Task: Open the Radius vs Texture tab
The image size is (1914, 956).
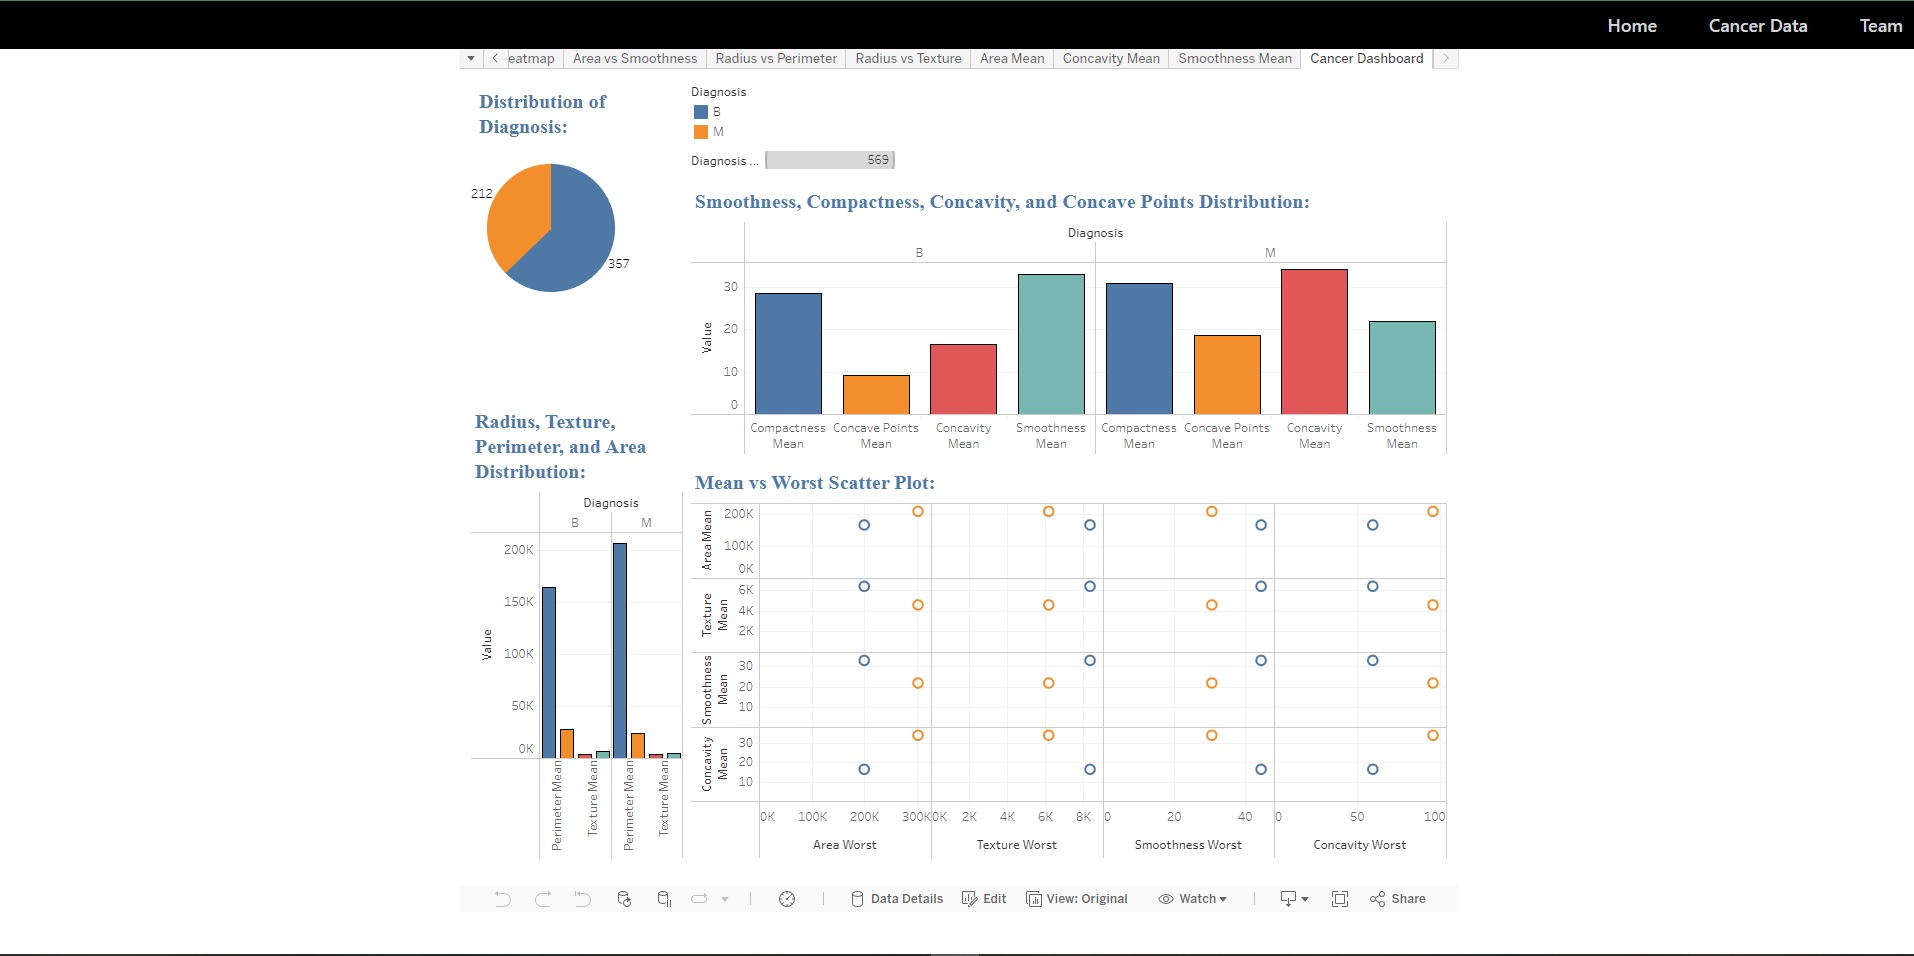Action: pos(908,59)
